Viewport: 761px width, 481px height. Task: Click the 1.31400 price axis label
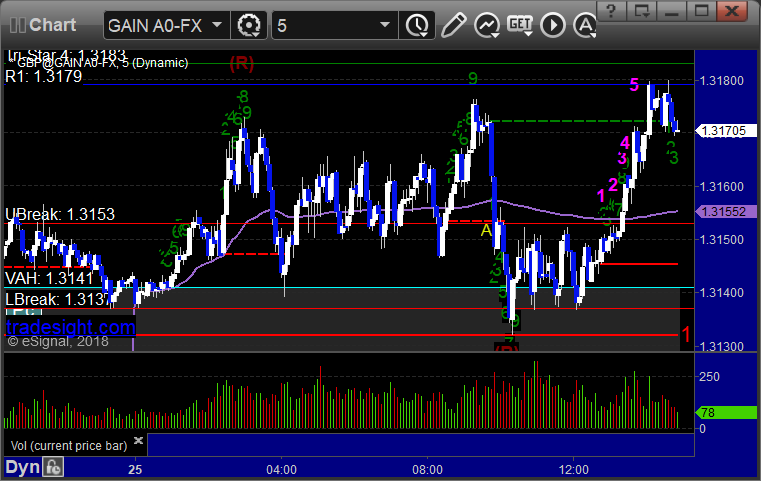pos(722,292)
